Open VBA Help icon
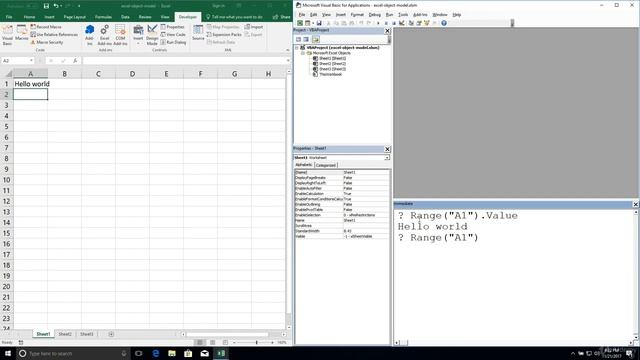The image size is (640, 360). click(x=444, y=23)
